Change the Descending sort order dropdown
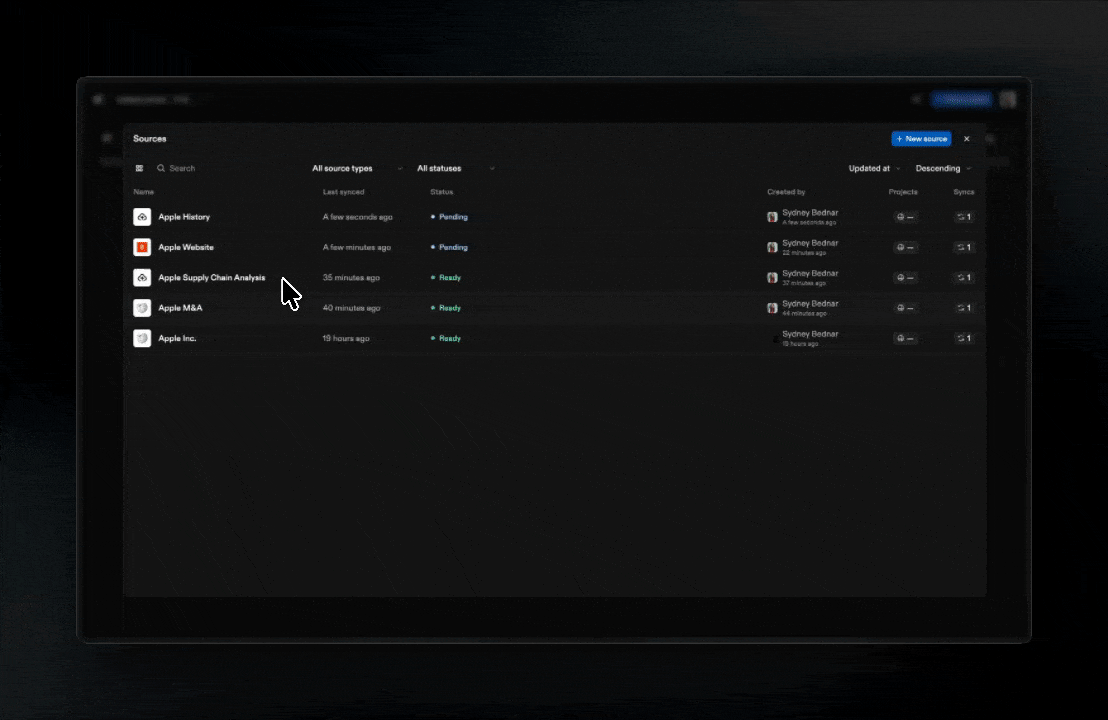The width and height of the screenshot is (1108, 720). coord(943,168)
